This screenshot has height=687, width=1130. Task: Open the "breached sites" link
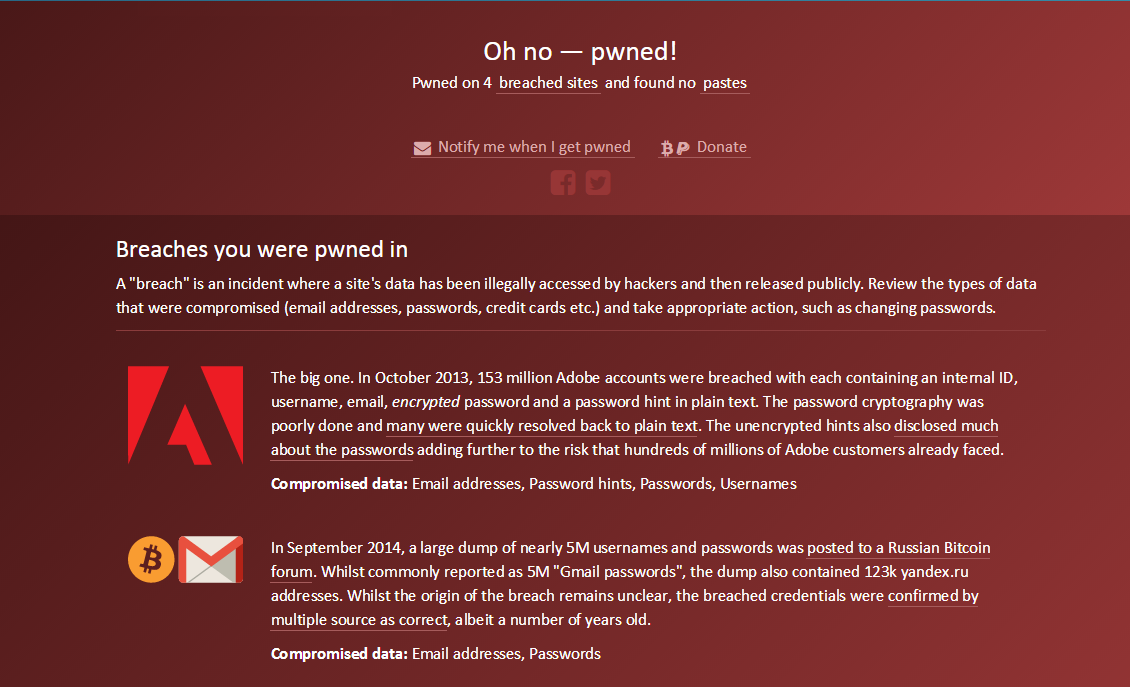(548, 83)
